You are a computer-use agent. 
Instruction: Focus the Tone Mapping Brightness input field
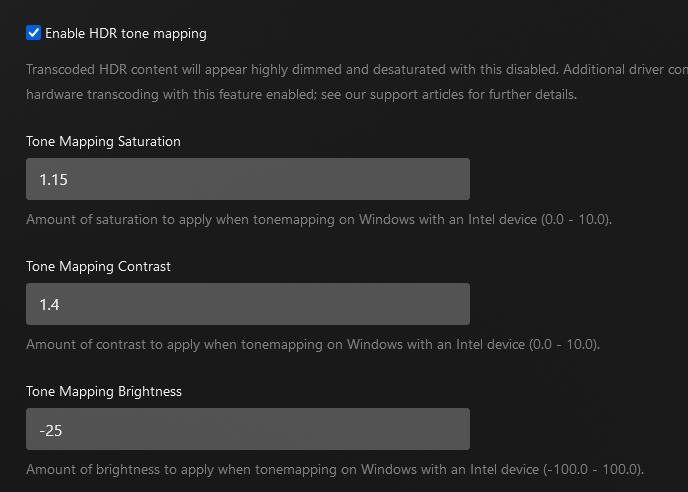(x=247, y=429)
